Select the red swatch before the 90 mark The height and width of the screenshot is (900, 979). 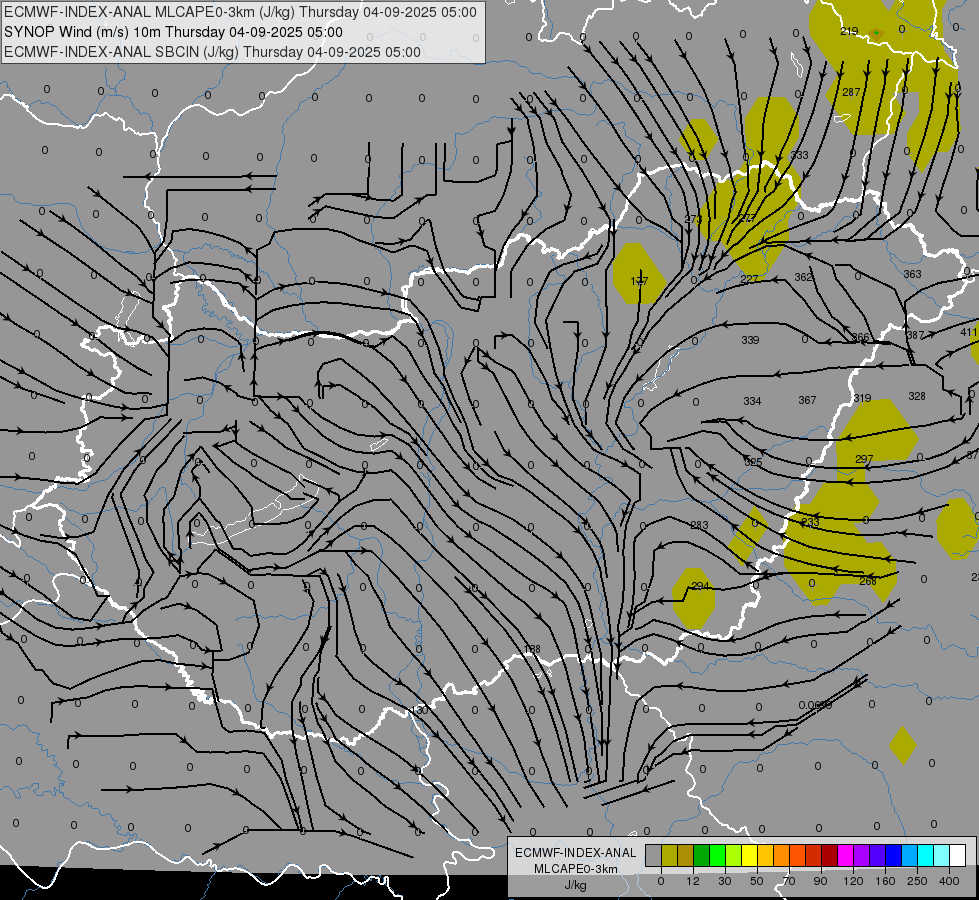[814, 856]
